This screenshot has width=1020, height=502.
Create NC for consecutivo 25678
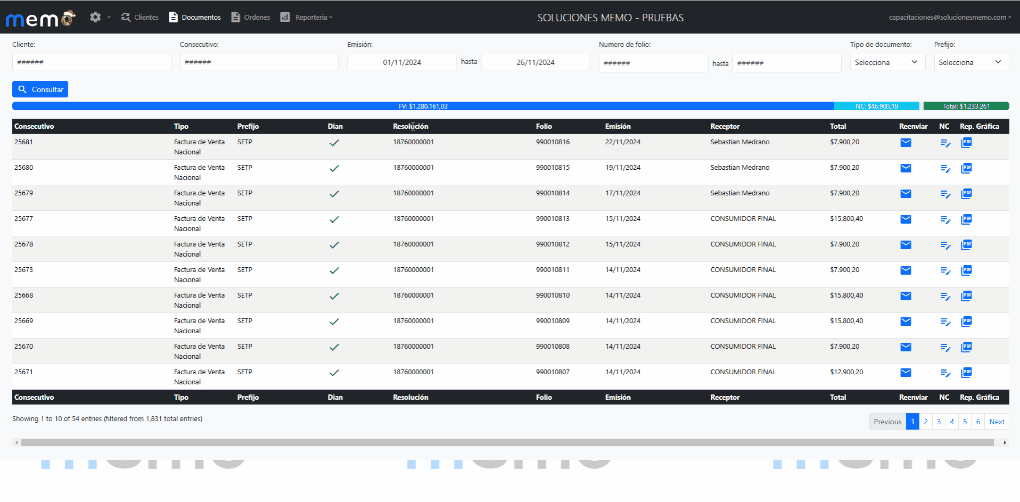(945, 245)
